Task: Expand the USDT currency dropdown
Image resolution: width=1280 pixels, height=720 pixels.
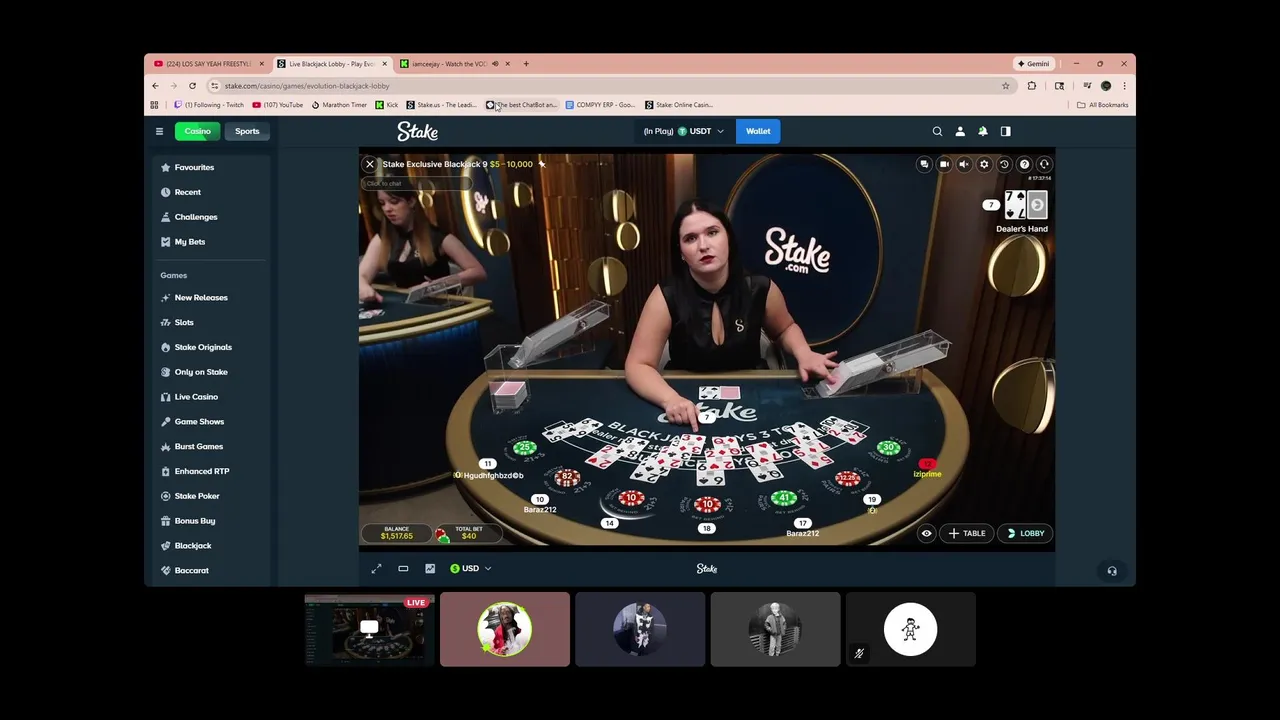Action: pos(684,131)
